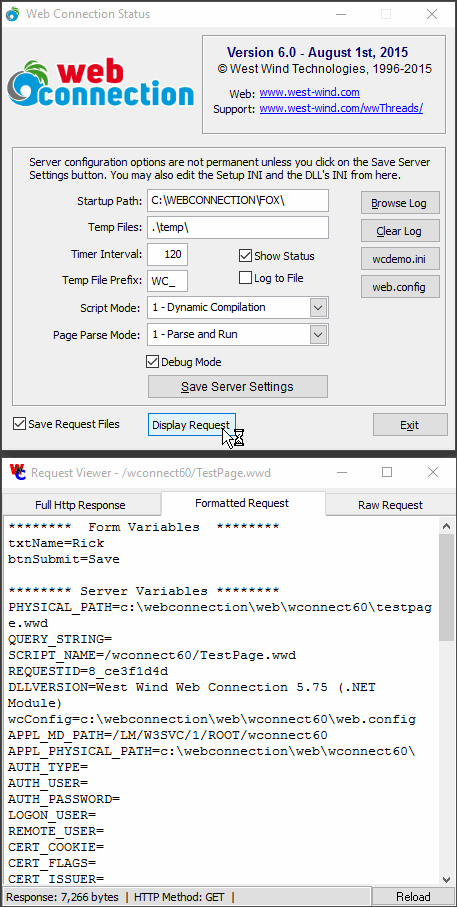
Task: Enable the Log to File checkbox
Action: 245,278
